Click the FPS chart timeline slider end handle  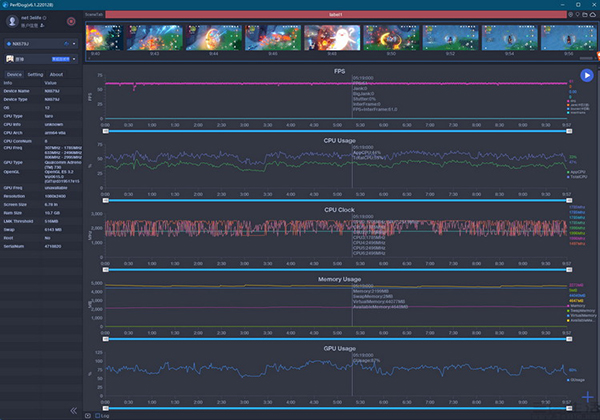[x=571, y=131]
